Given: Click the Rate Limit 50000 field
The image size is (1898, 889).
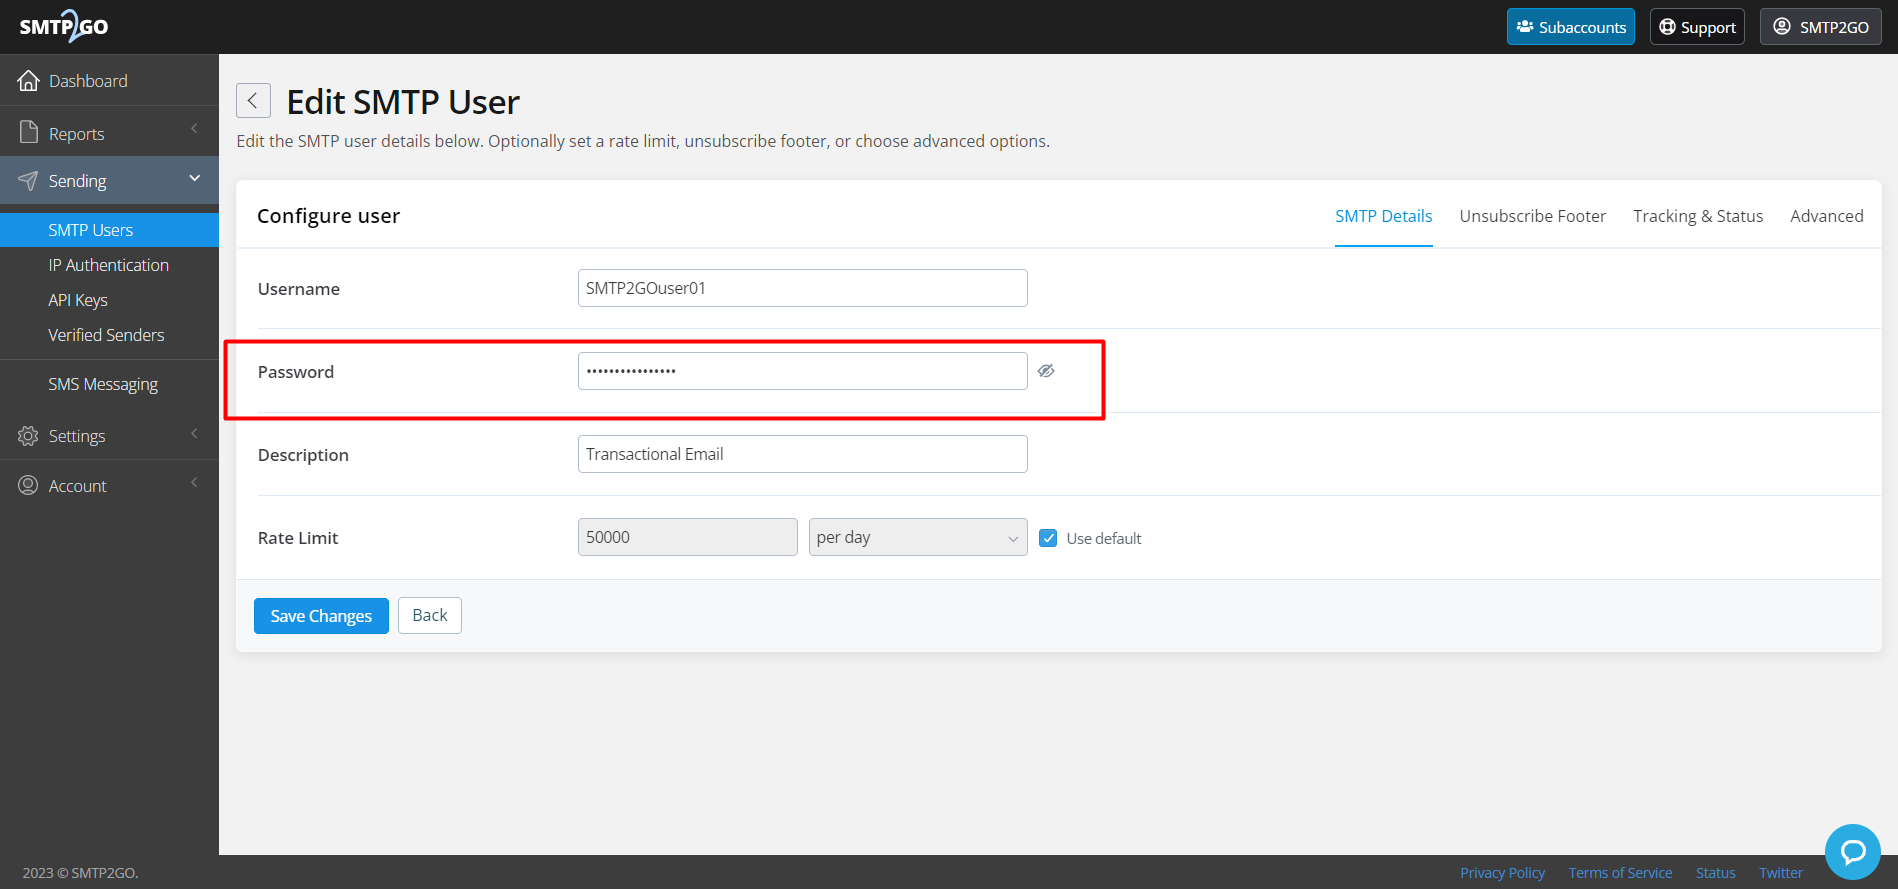Looking at the screenshot, I should pyautogui.click(x=687, y=537).
